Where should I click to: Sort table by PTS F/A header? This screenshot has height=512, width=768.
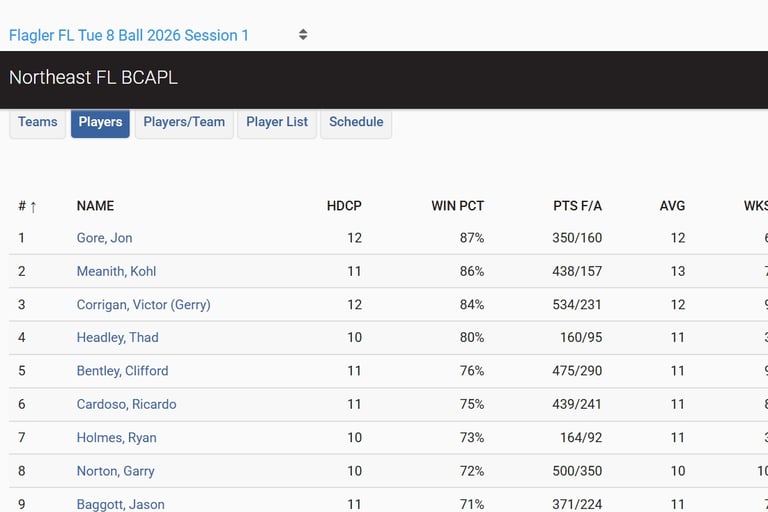577,206
